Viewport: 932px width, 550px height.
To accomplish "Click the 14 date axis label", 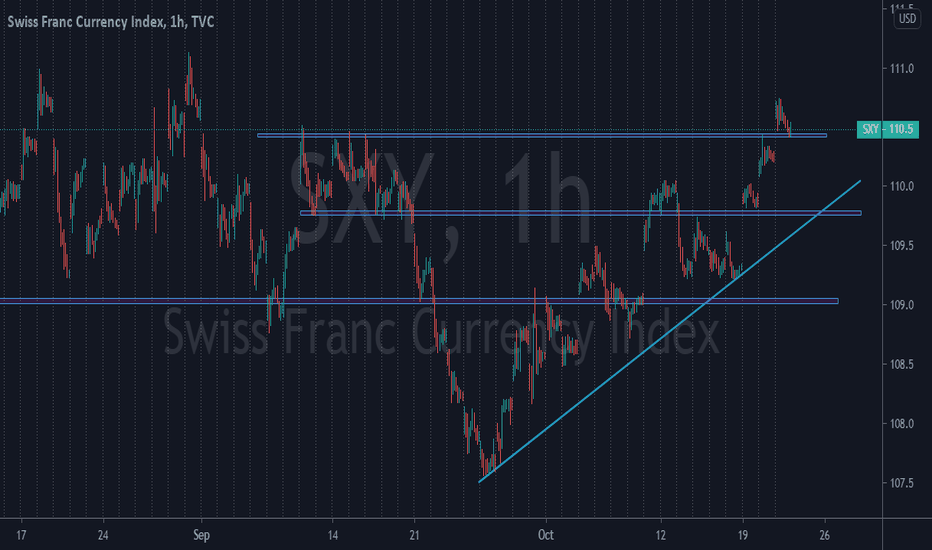I will [x=333, y=535].
